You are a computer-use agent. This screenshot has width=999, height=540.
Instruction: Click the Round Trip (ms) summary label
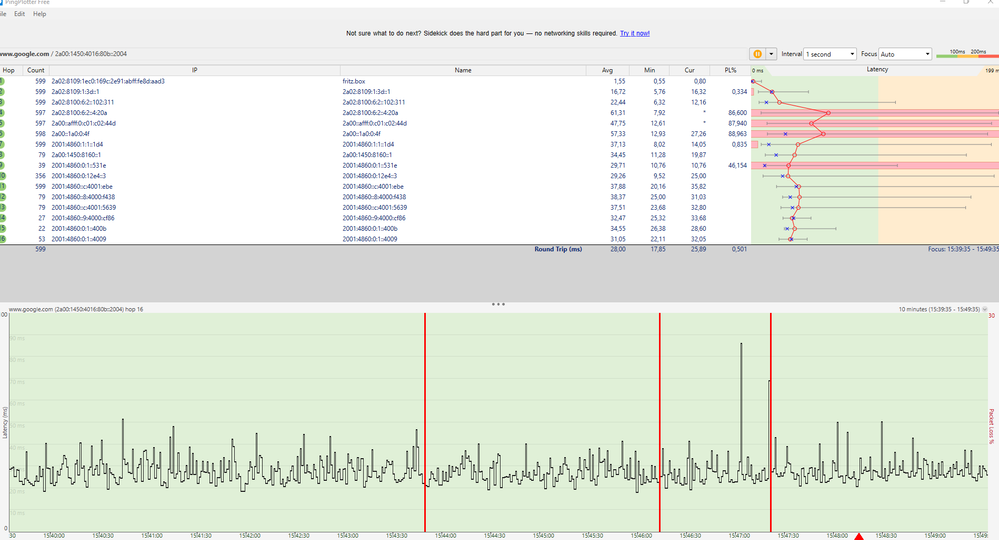tap(558, 250)
